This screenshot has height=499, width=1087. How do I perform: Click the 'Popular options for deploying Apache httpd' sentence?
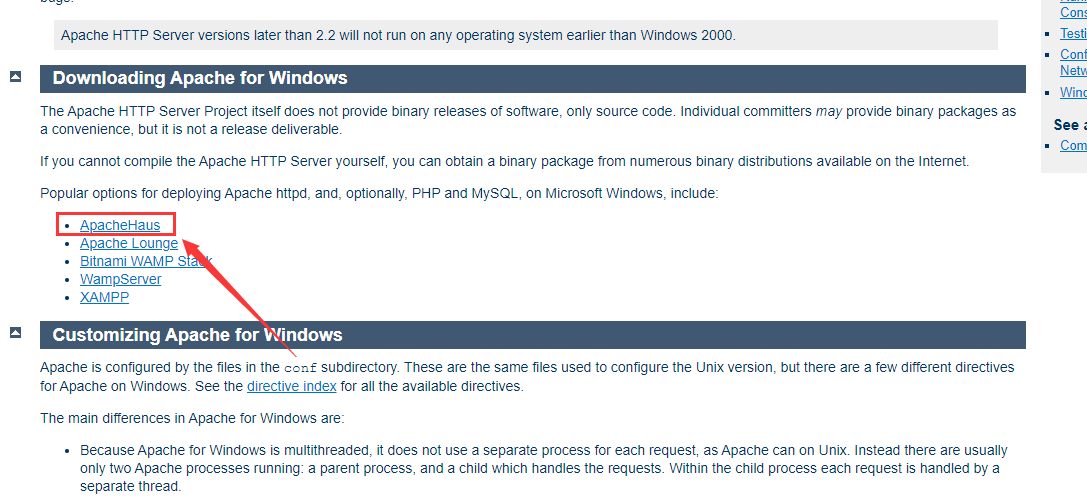point(379,193)
